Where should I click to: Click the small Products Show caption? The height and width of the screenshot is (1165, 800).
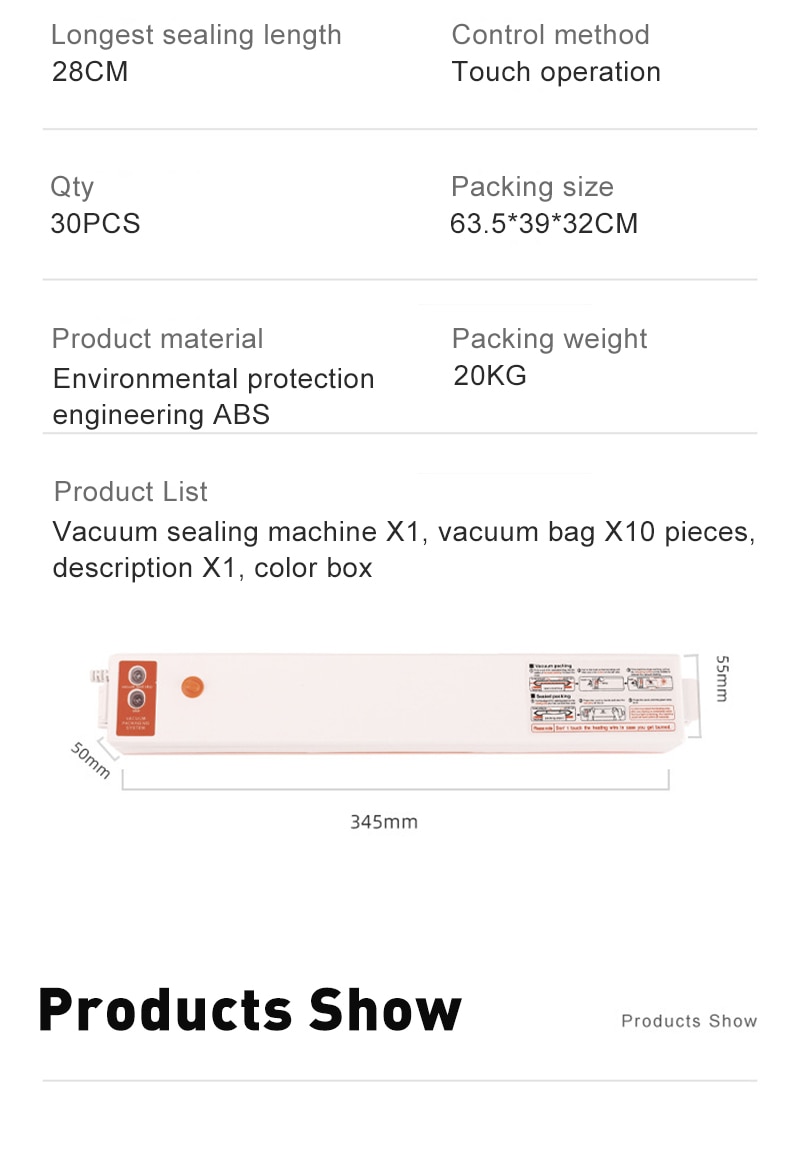(689, 1021)
